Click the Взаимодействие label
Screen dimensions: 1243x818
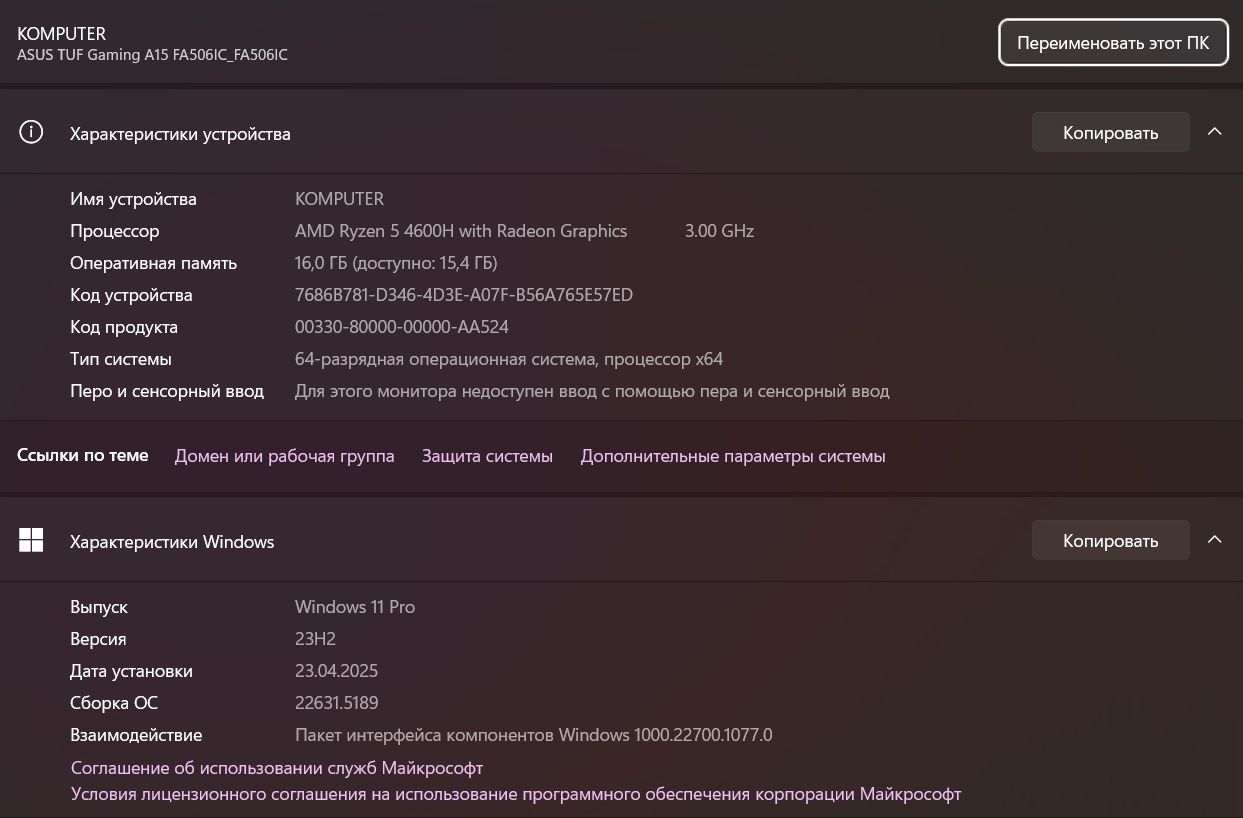tap(136, 735)
